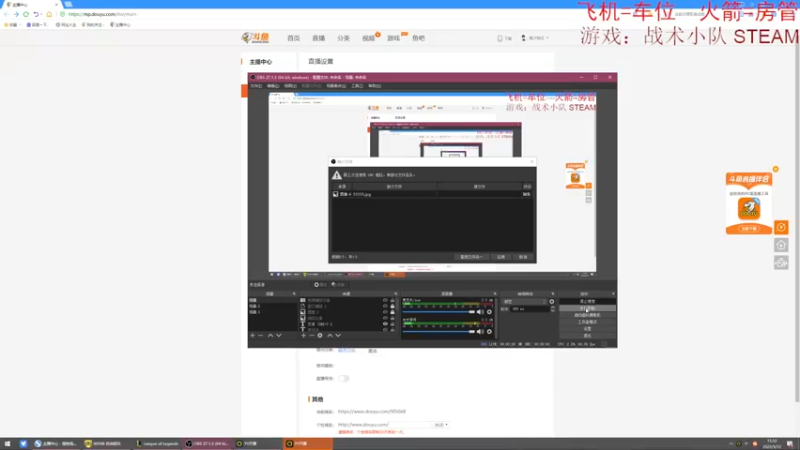The image size is (800, 450).
Task: Open the scene transition properties gear
Action: point(552,302)
